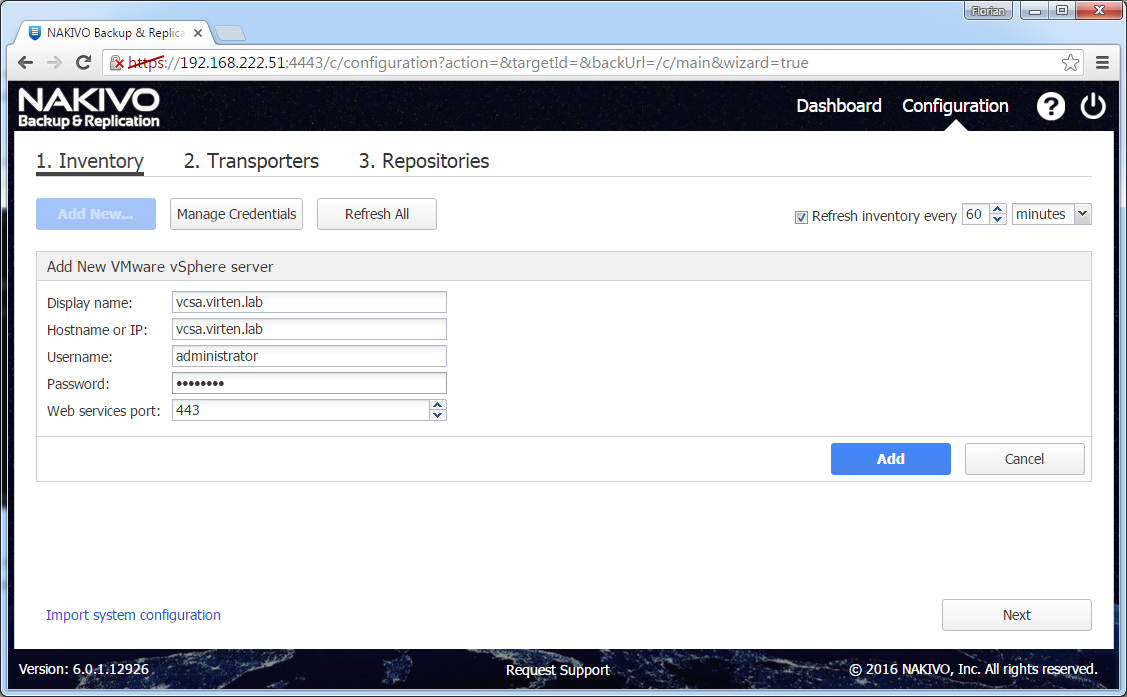Click Refresh All button
The width and height of the screenshot is (1127, 697).
click(377, 214)
